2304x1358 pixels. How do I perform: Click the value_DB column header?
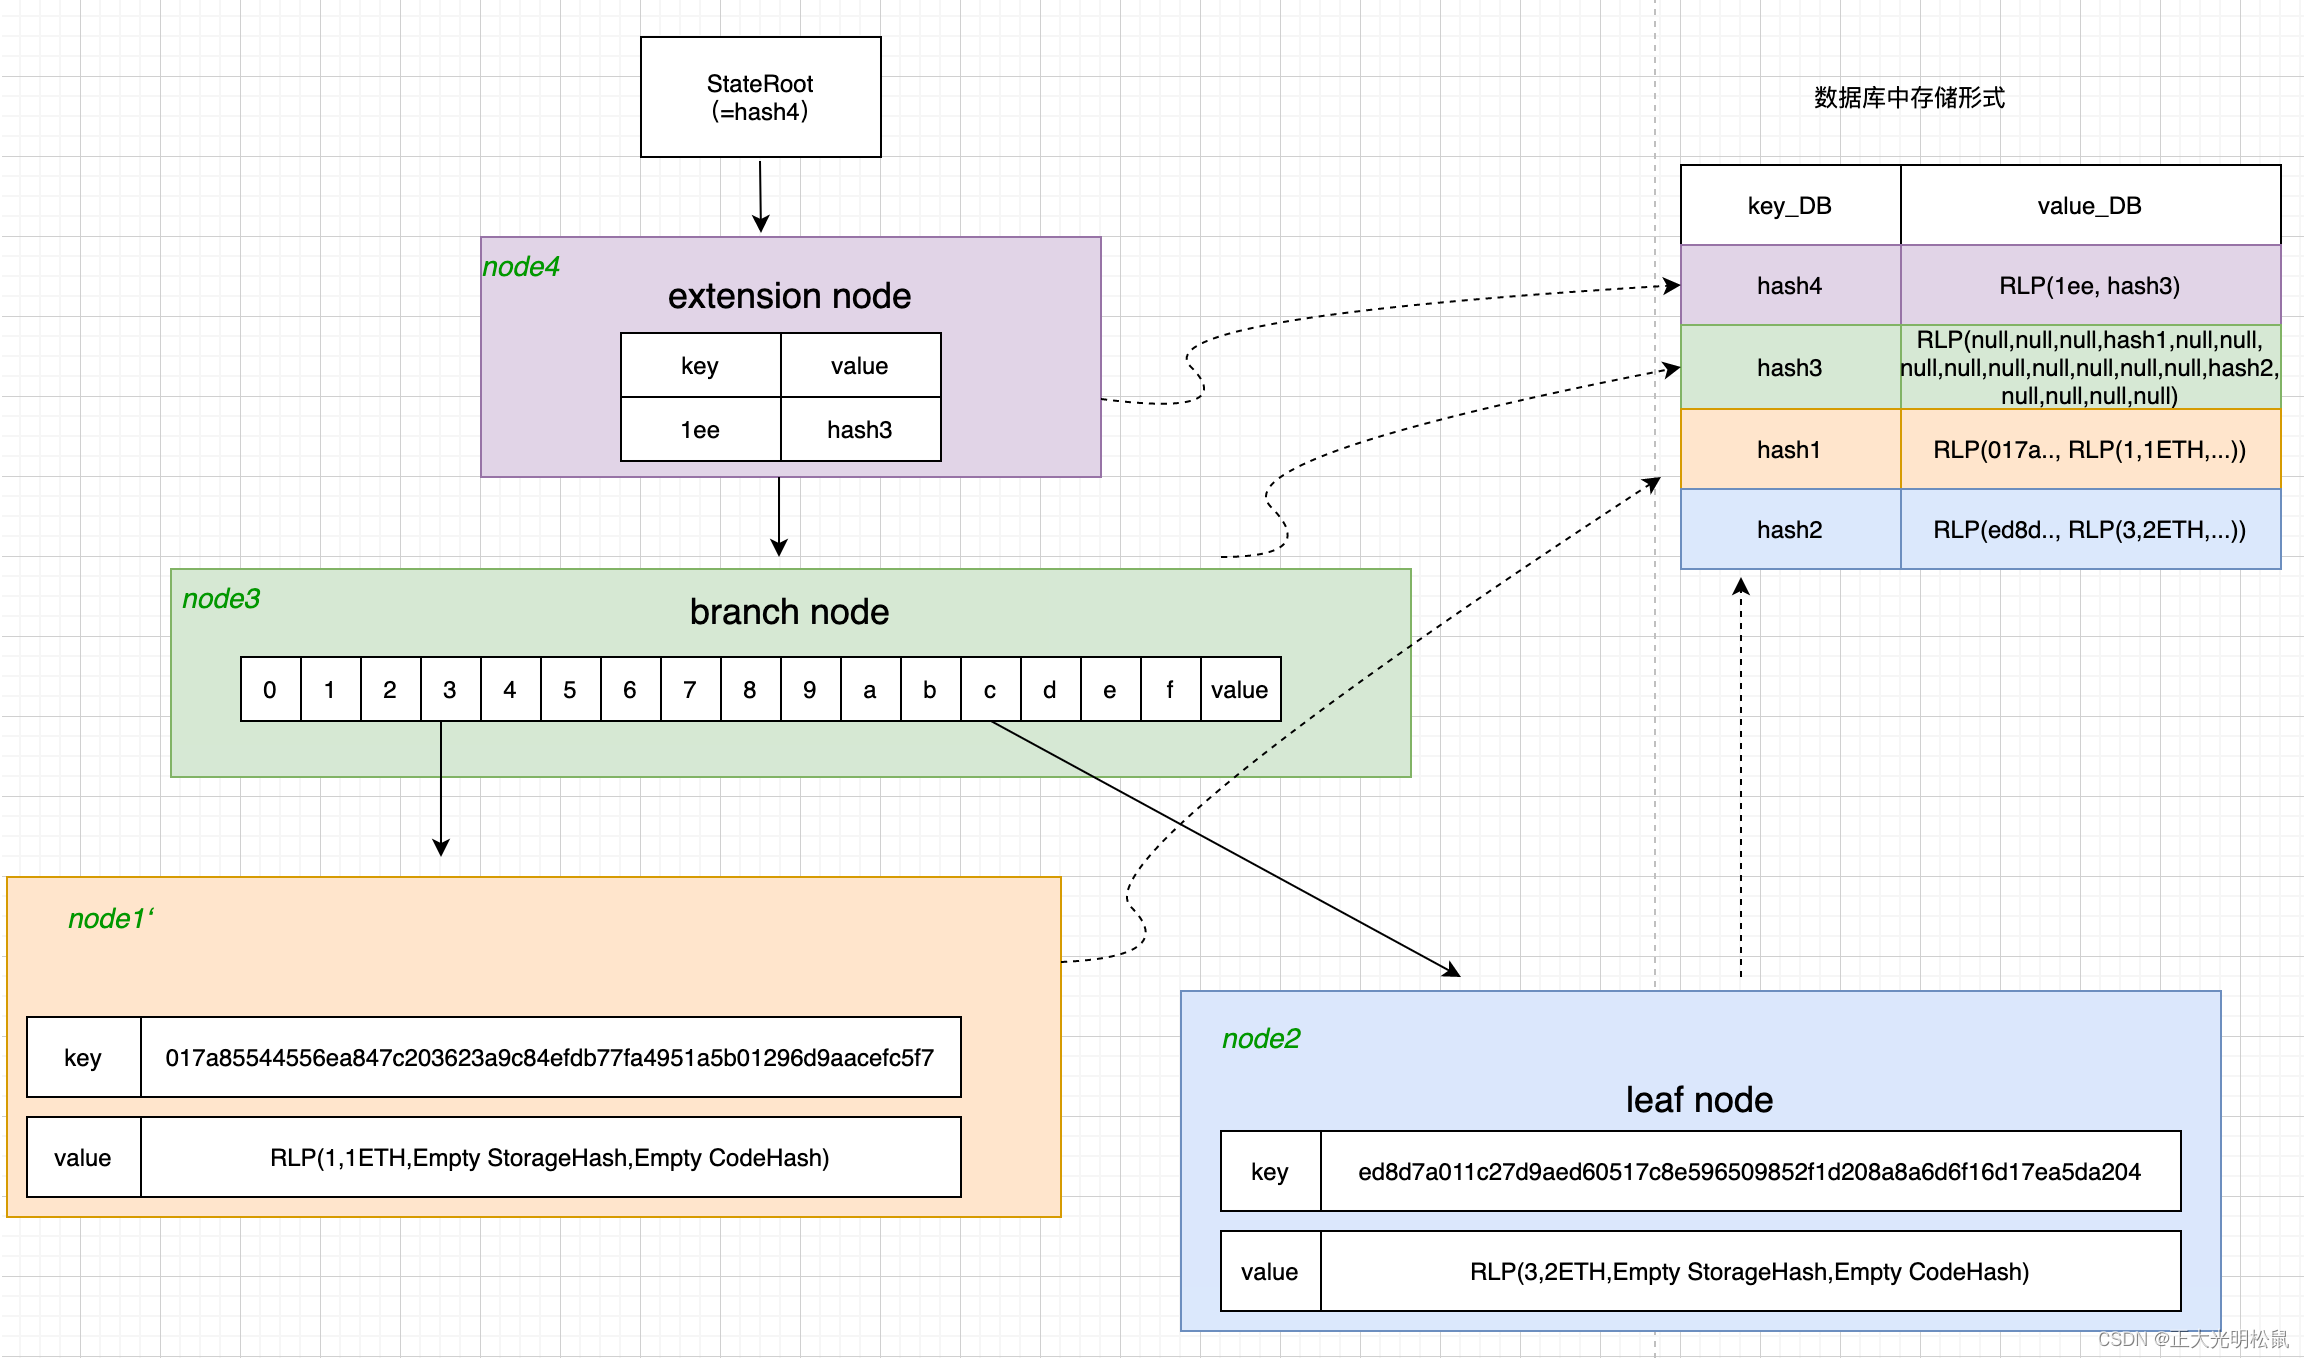pos(2089,206)
